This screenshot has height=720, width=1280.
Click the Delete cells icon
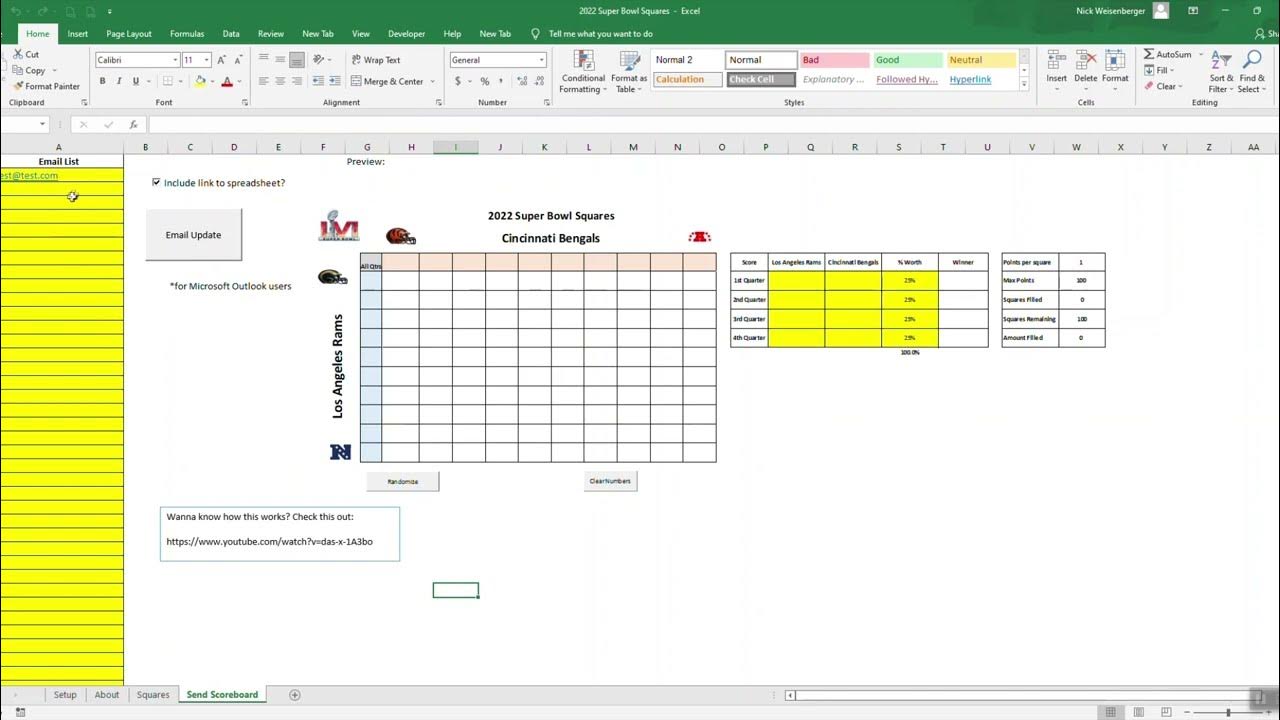[x=1086, y=60]
